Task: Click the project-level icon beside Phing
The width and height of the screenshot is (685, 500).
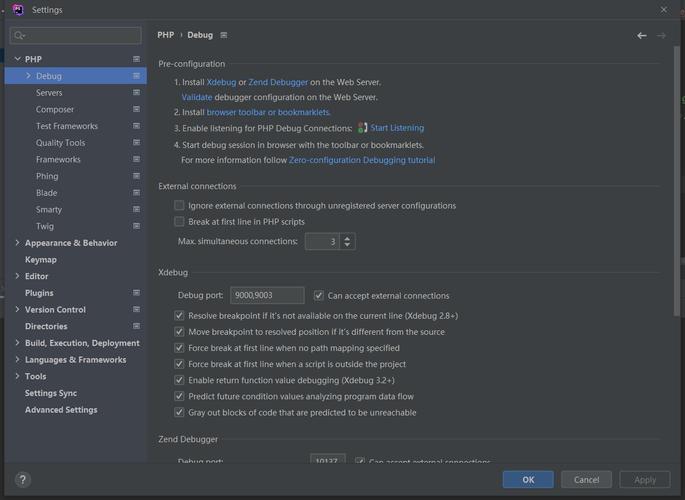Action: pos(136,176)
